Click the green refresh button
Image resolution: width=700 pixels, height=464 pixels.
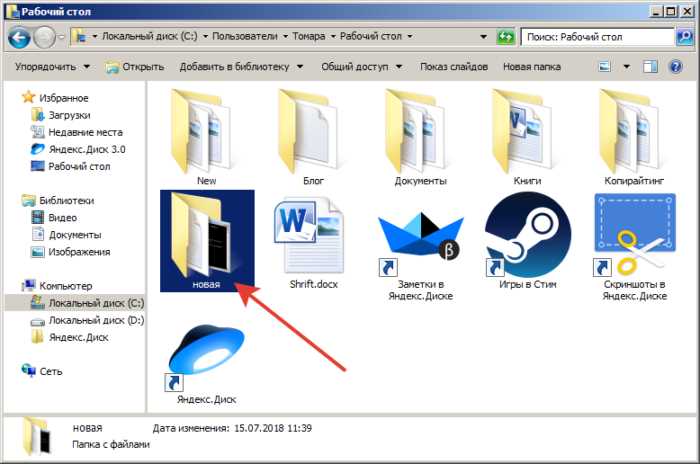coord(505,37)
